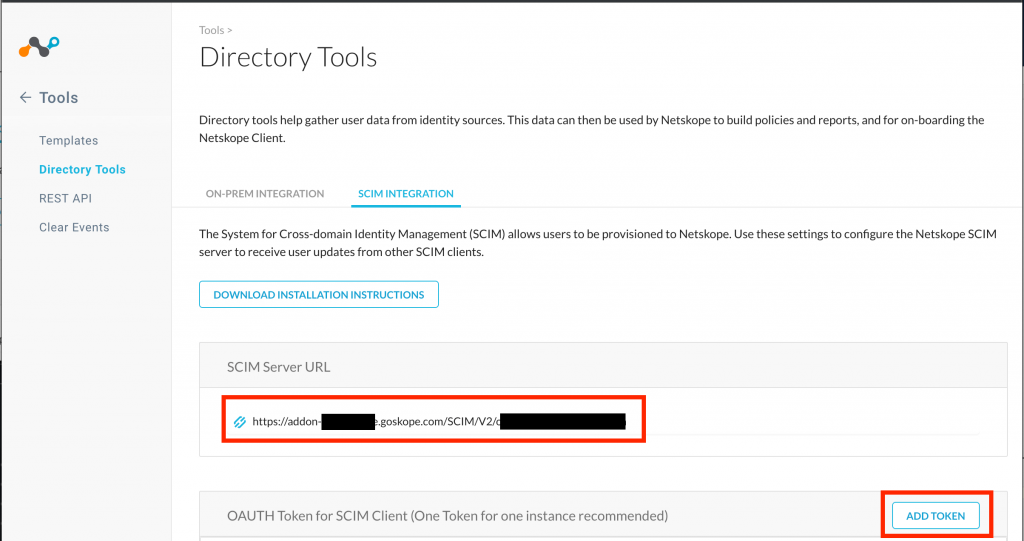Click Download Installation Instructions button
The image size is (1024, 541).
pyautogui.click(x=319, y=295)
